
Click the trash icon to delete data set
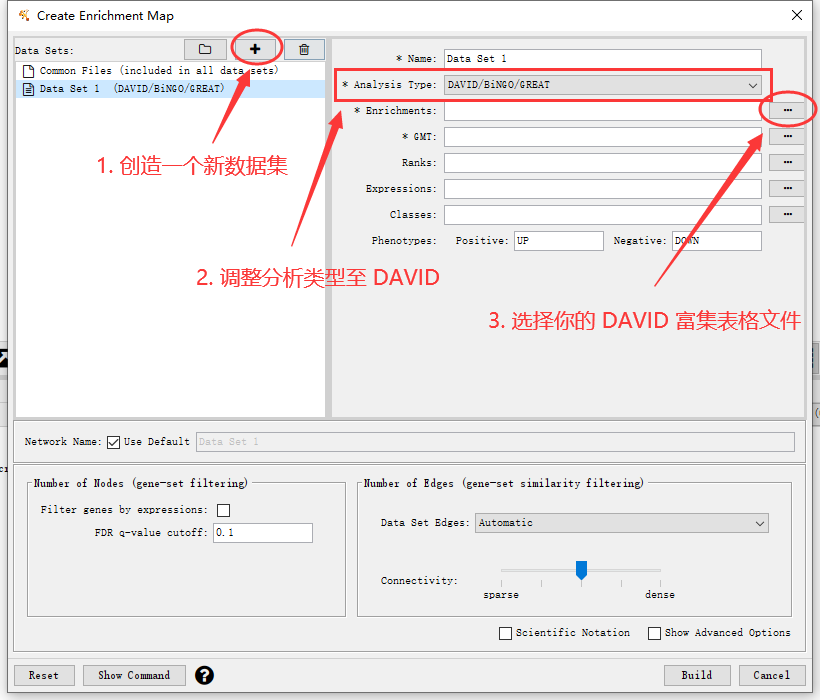tap(304, 49)
